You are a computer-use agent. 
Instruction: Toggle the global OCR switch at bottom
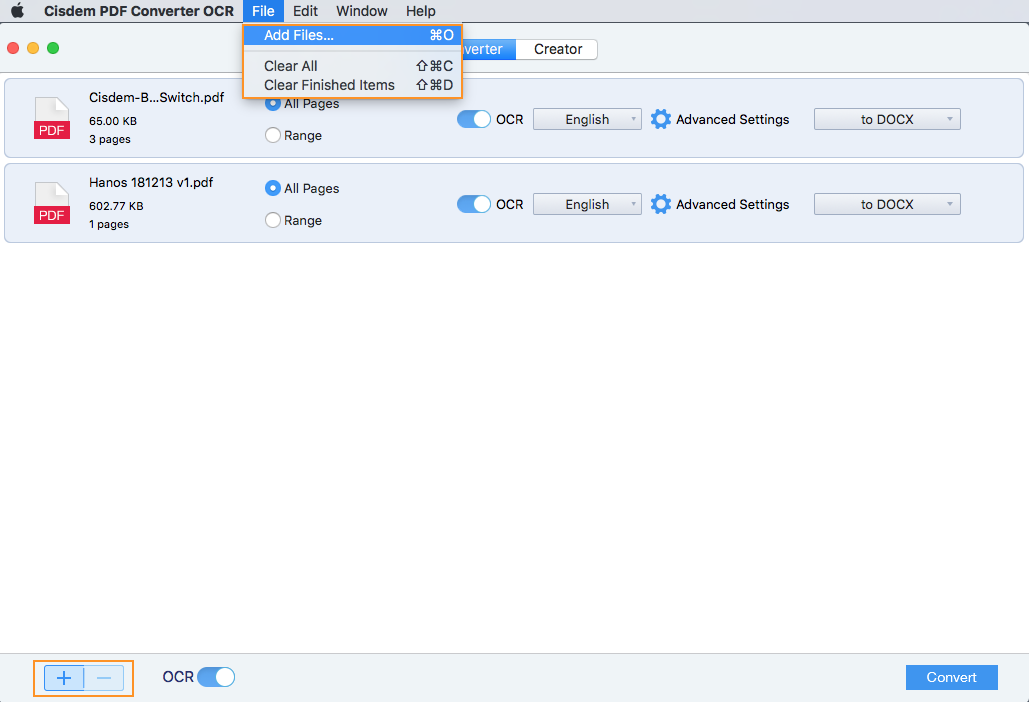click(216, 677)
